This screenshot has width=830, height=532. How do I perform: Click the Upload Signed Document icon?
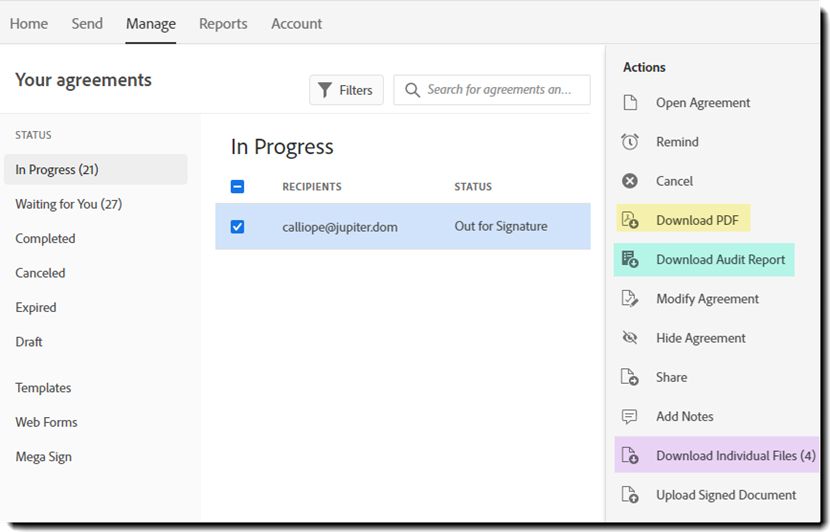[x=630, y=494]
